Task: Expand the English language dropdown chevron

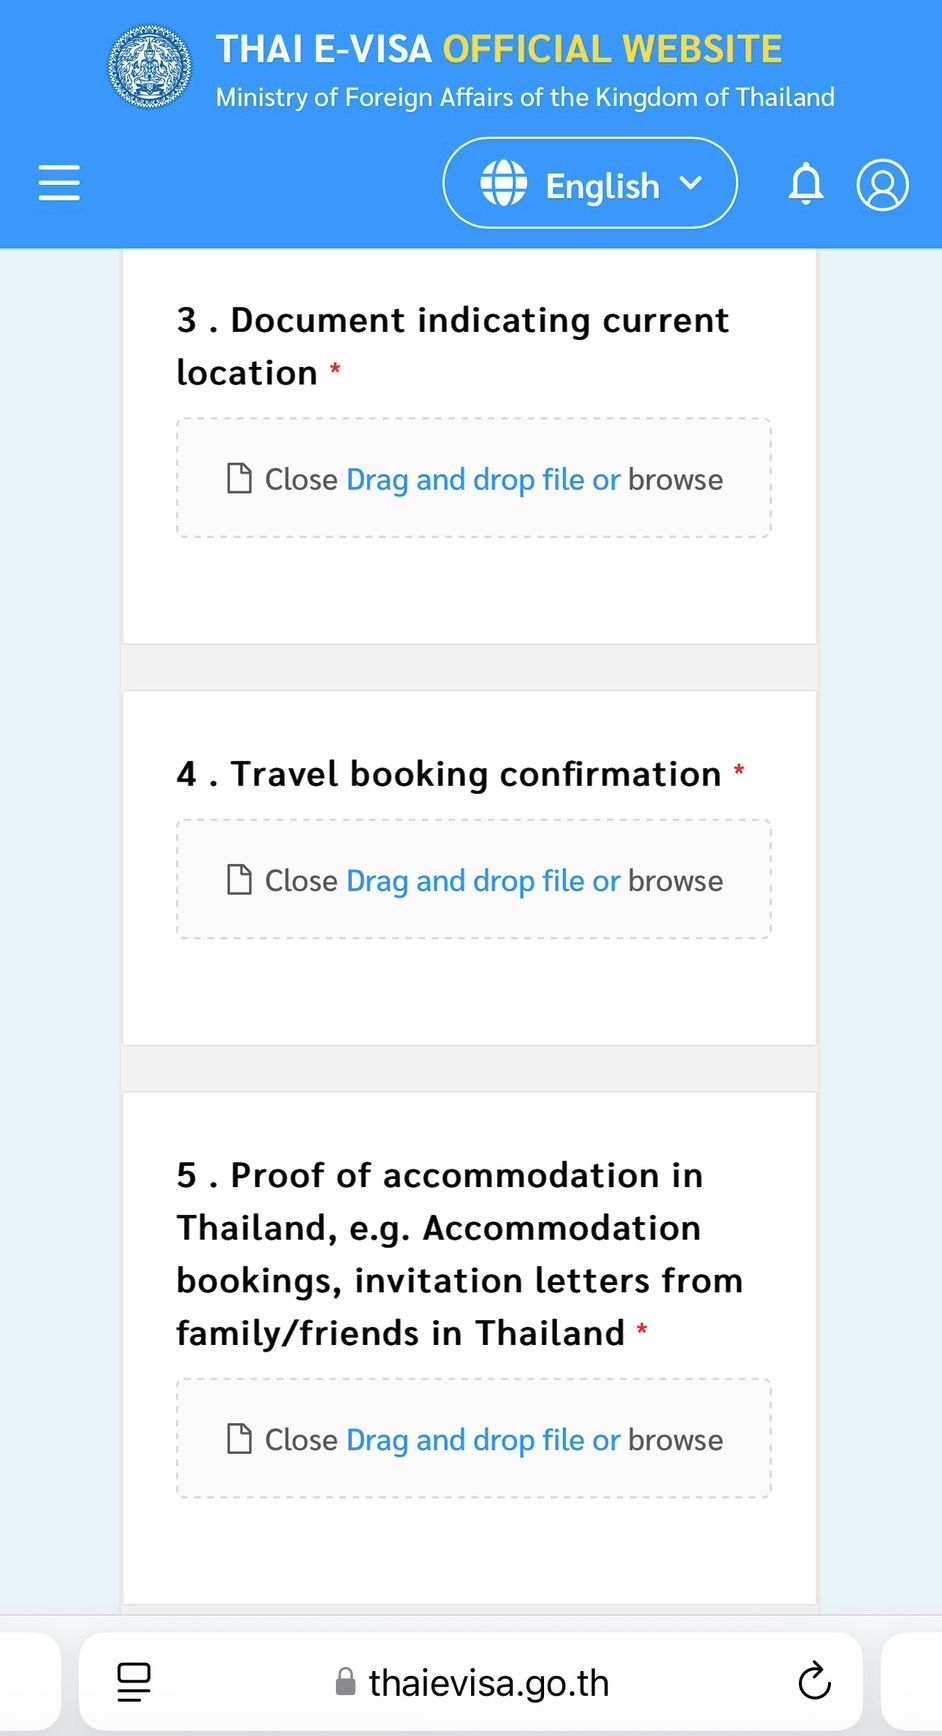Action: 690,184
